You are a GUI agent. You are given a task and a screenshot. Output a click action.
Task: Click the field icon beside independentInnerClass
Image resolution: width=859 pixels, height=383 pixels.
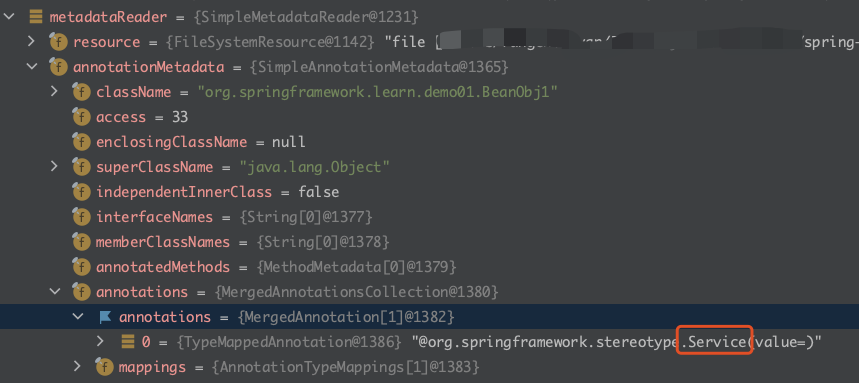coord(82,192)
